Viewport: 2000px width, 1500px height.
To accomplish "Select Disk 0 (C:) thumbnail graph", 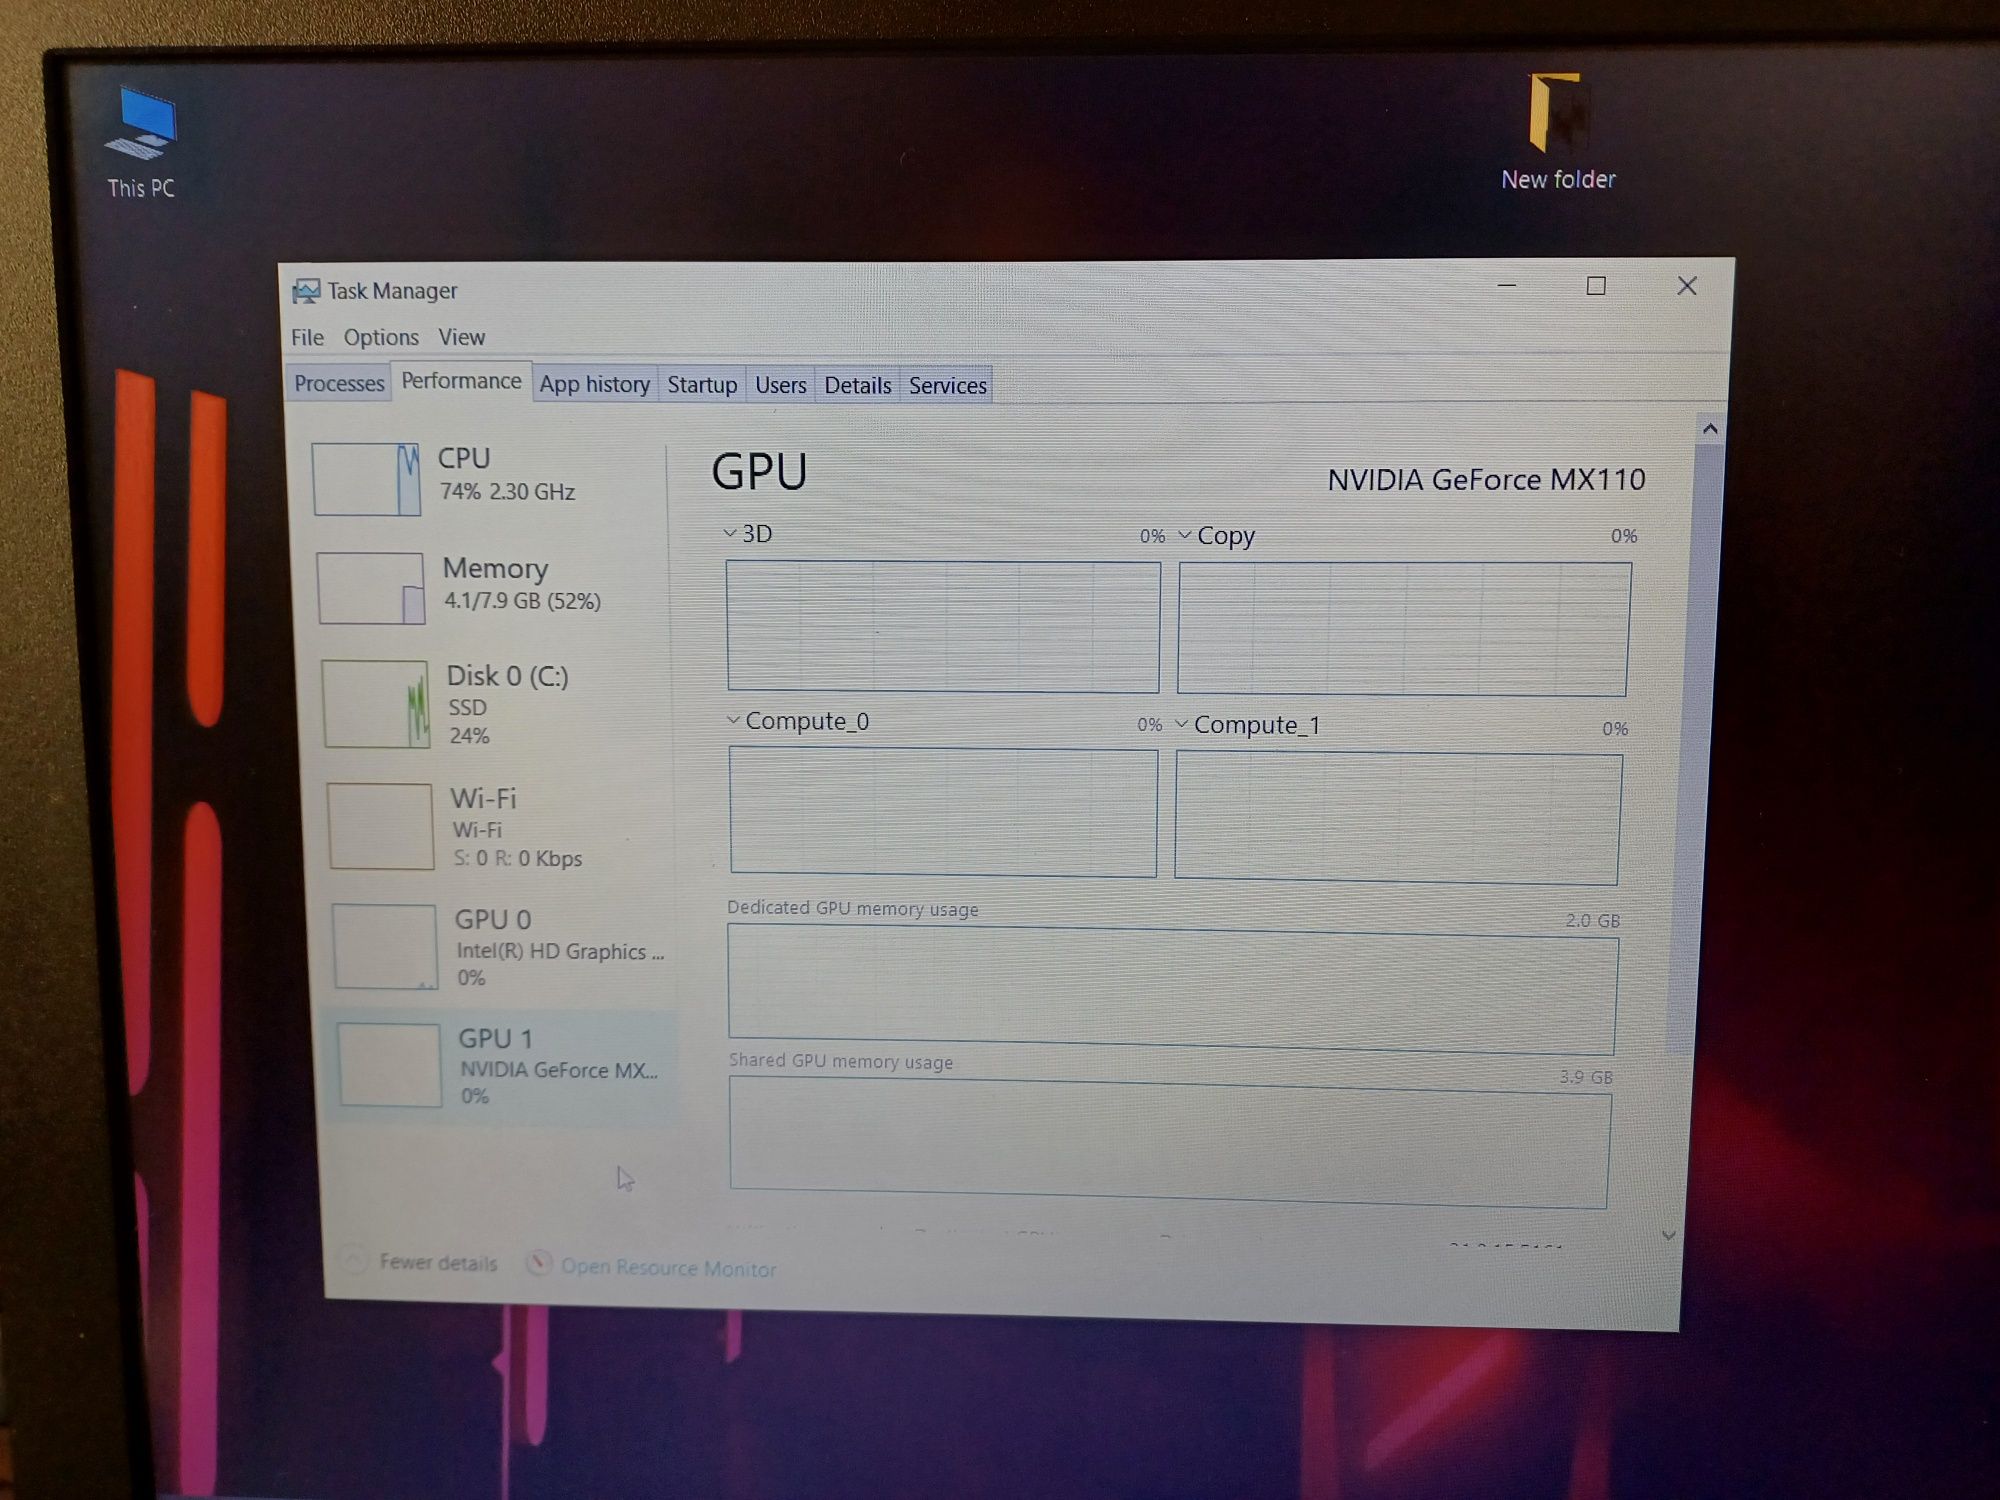I will point(375,704).
